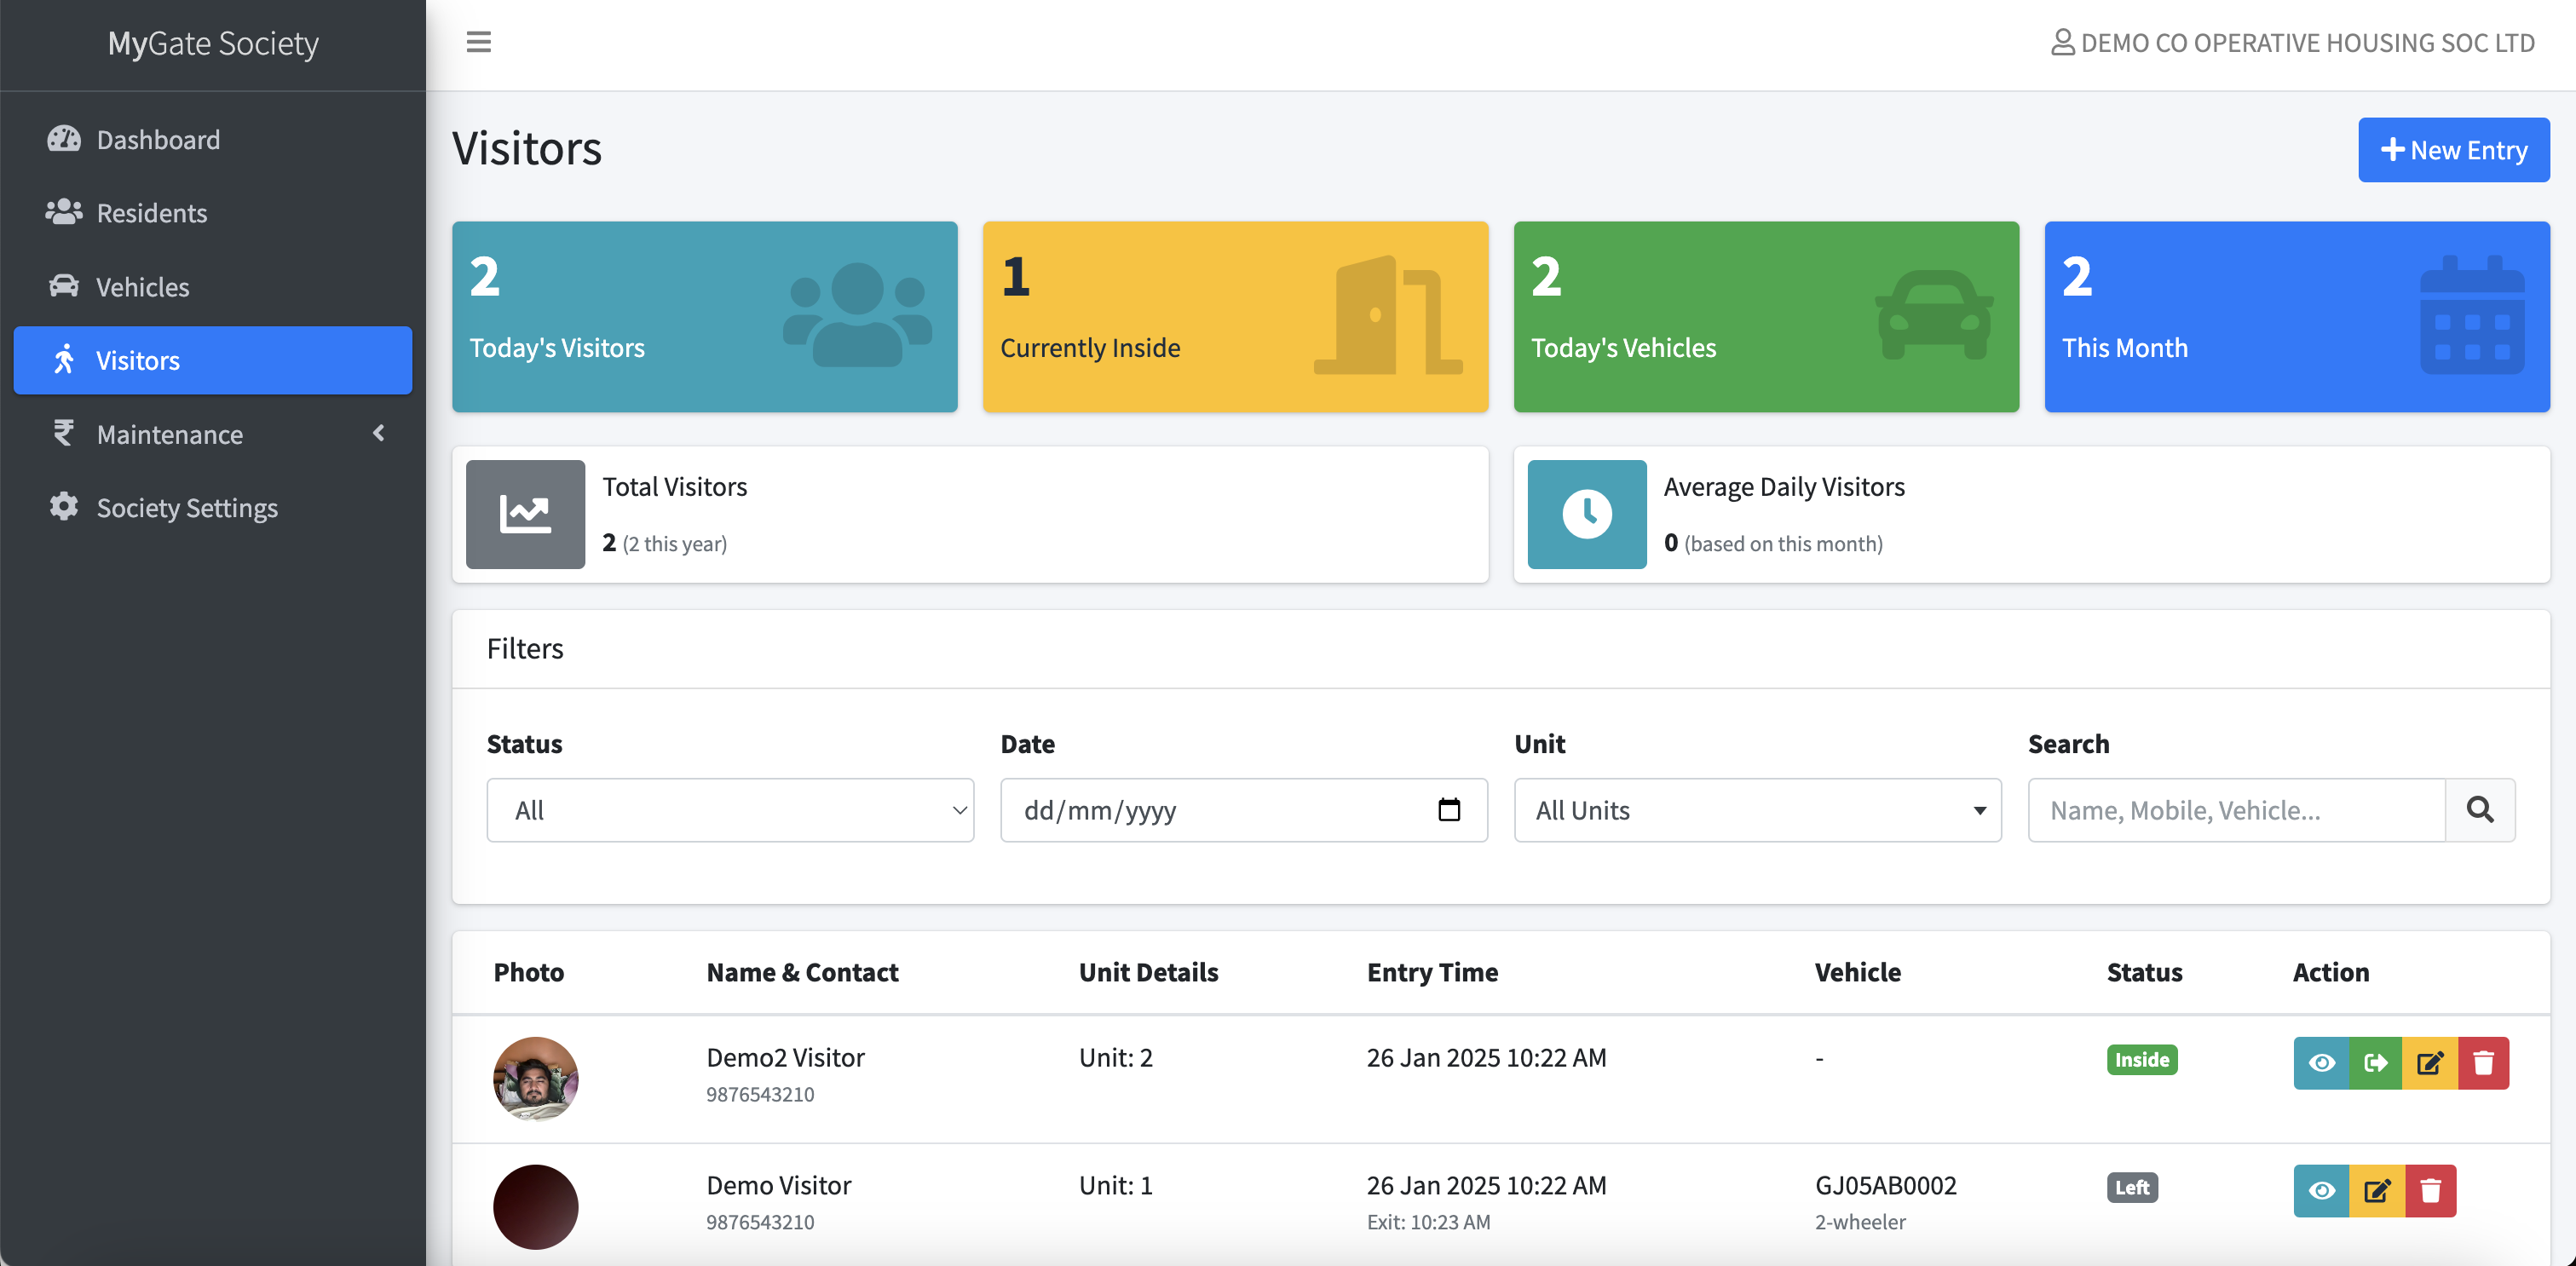Screen dimensions: 2576x1266
Task: Click Demo Visitor's photo thumbnail
Action: point(535,1206)
